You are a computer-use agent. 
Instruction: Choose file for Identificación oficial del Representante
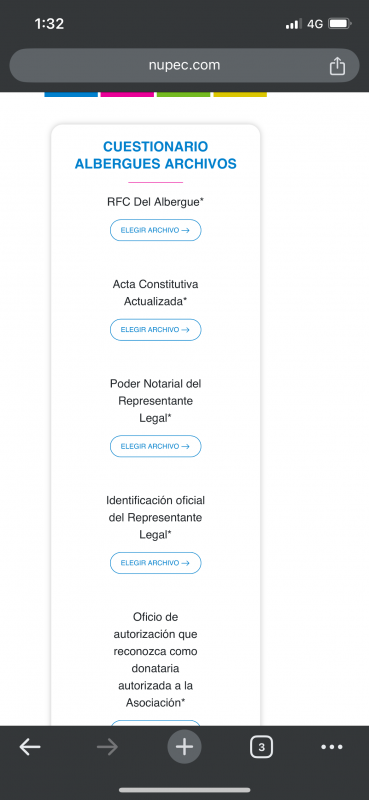(156, 563)
